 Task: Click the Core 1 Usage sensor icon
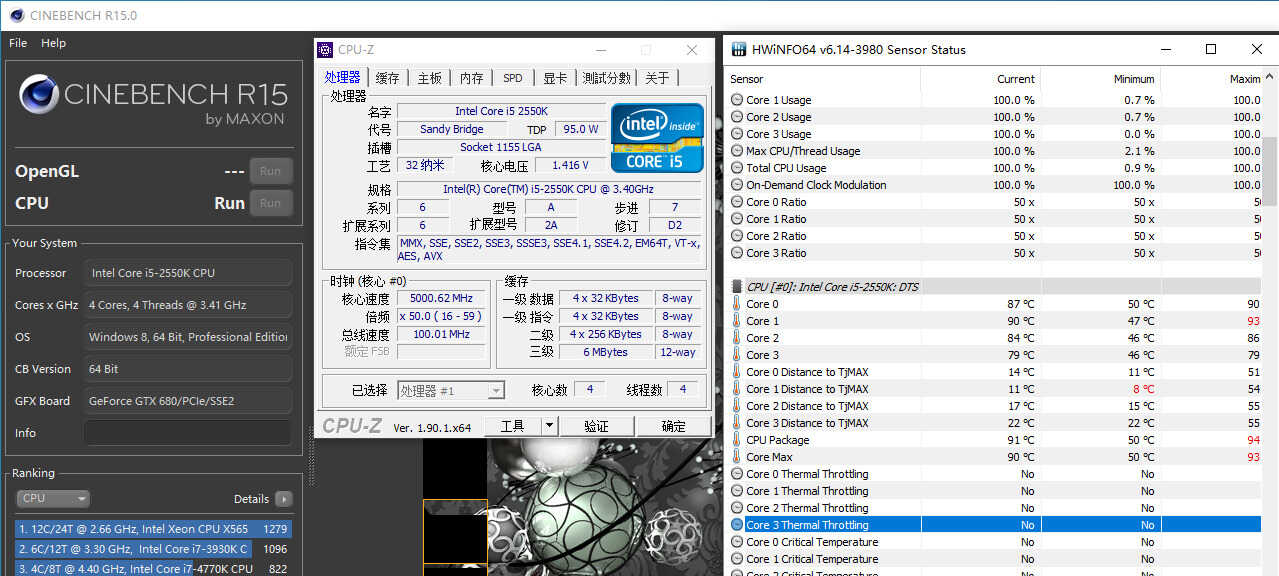tap(737, 100)
